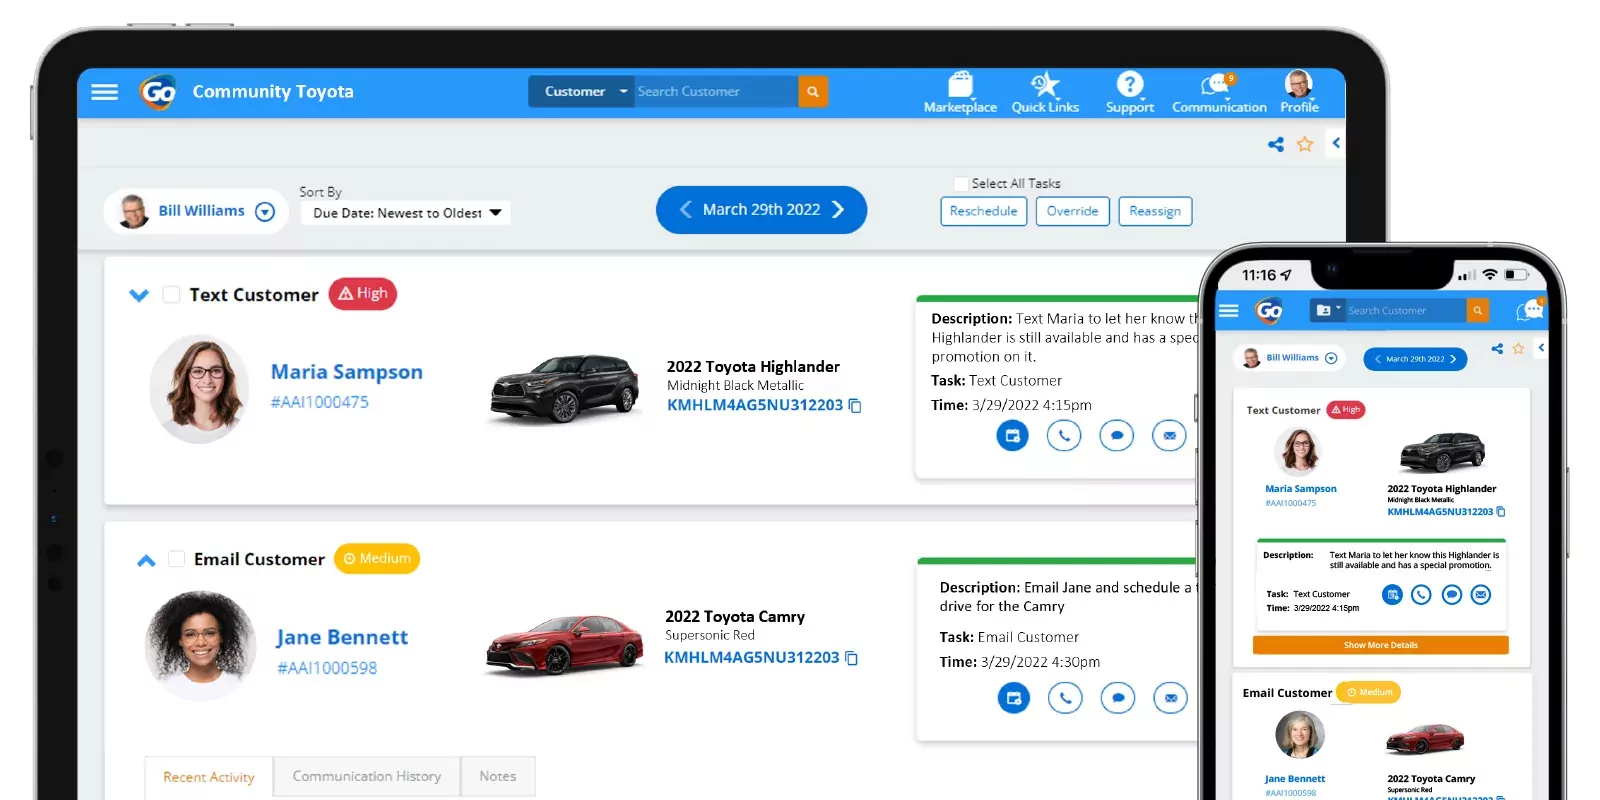Image resolution: width=1600 pixels, height=800 pixels.
Task: Click the Search Customer field on the phone
Action: pos(1405,311)
